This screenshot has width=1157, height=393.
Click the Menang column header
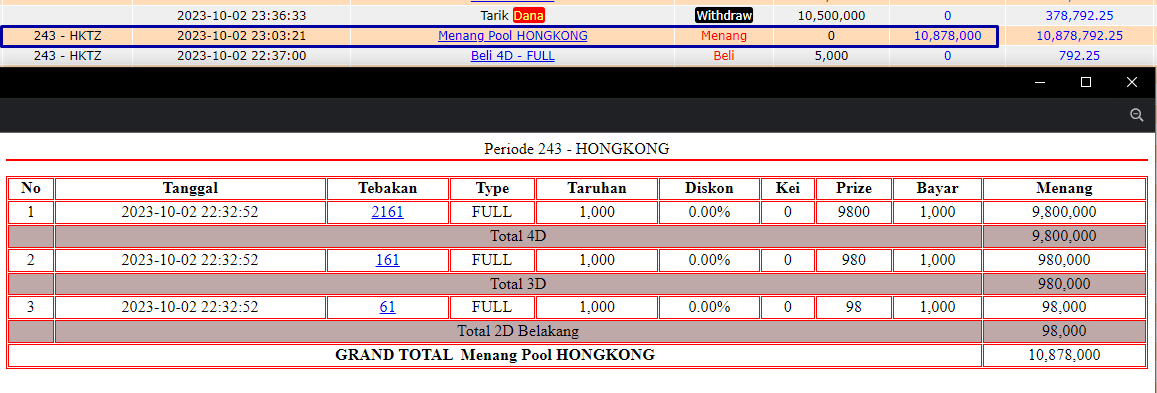pyautogui.click(x=1065, y=189)
